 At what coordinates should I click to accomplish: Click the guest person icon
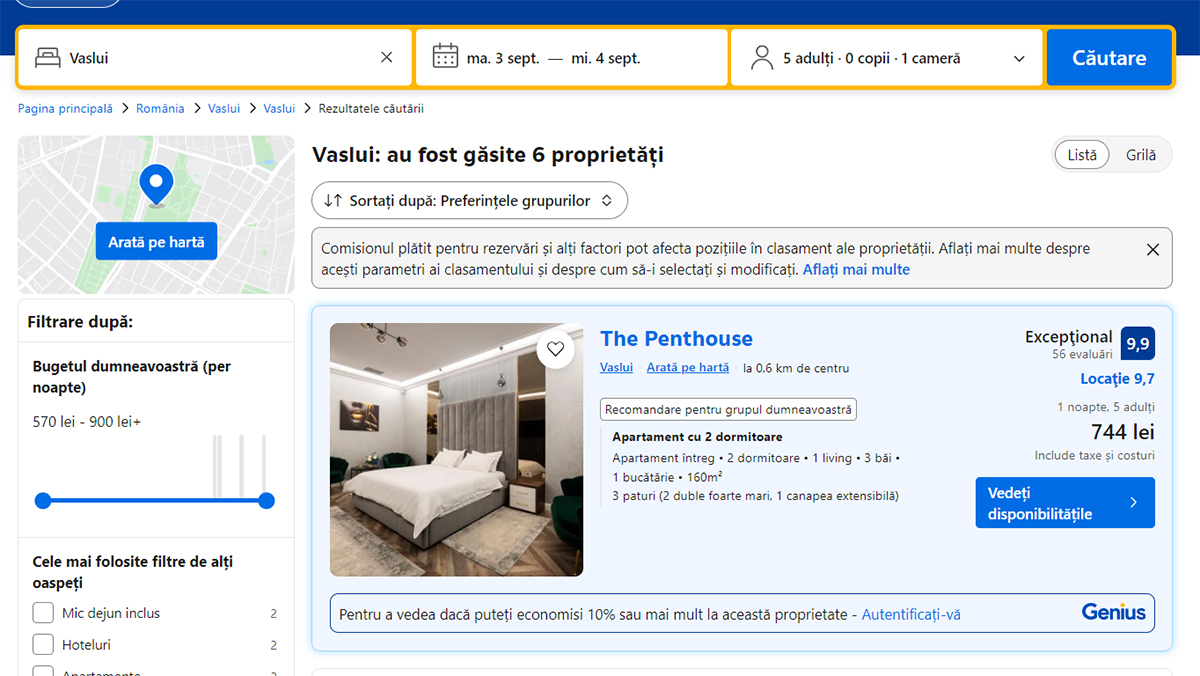762,58
